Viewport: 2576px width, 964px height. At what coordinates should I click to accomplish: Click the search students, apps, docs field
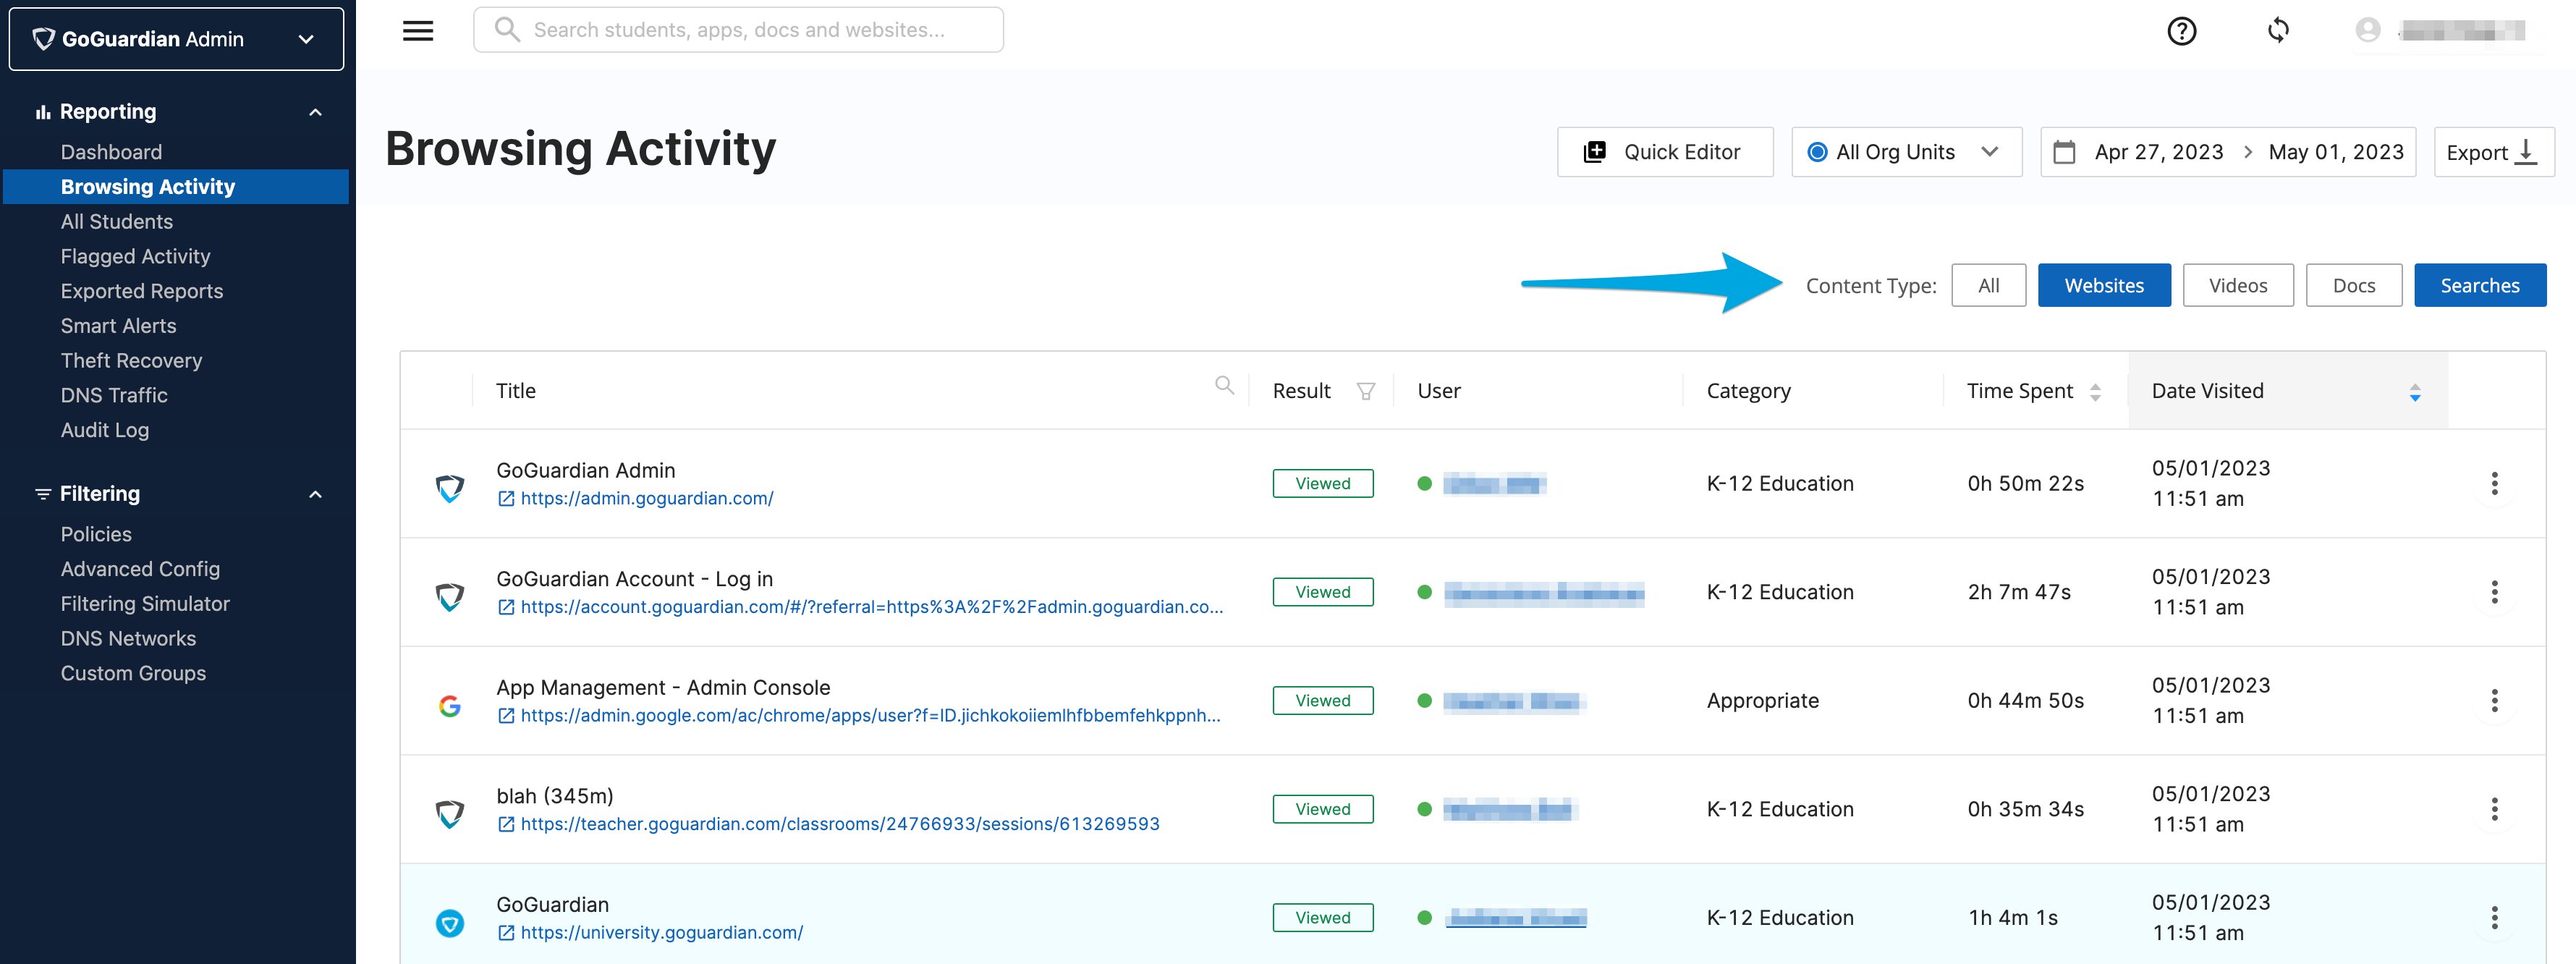738,30
